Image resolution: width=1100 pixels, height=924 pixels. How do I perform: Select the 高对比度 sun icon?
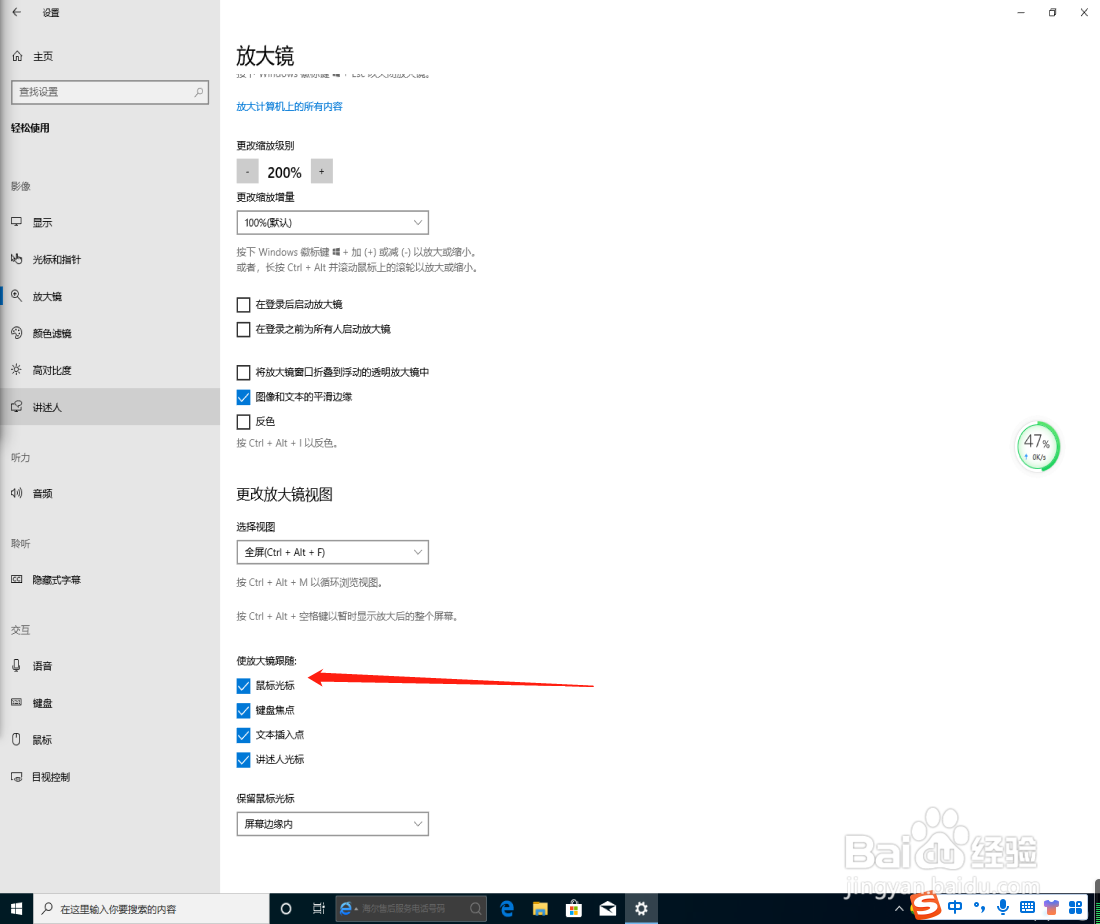click(17, 369)
